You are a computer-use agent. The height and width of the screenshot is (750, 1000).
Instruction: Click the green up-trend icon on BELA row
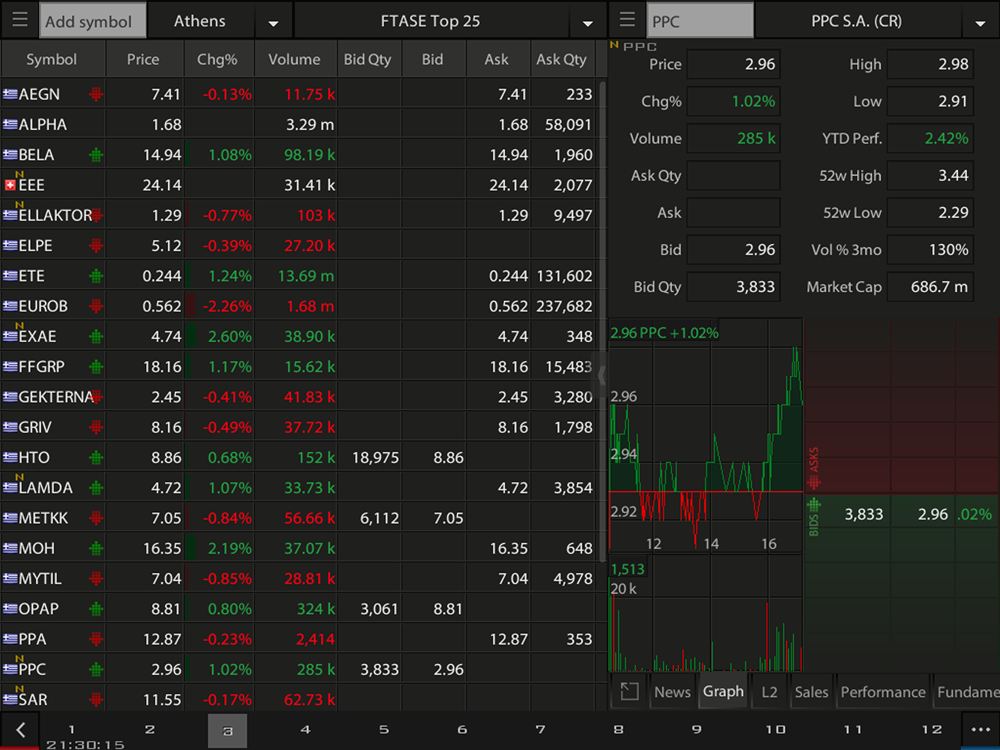(x=96, y=155)
